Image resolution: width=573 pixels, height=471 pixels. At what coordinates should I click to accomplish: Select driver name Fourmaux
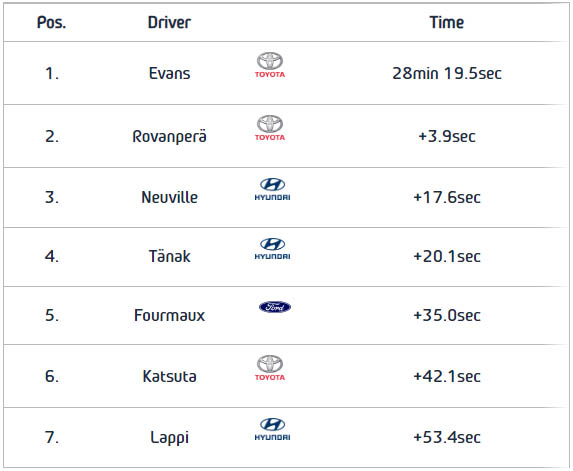point(170,315)
